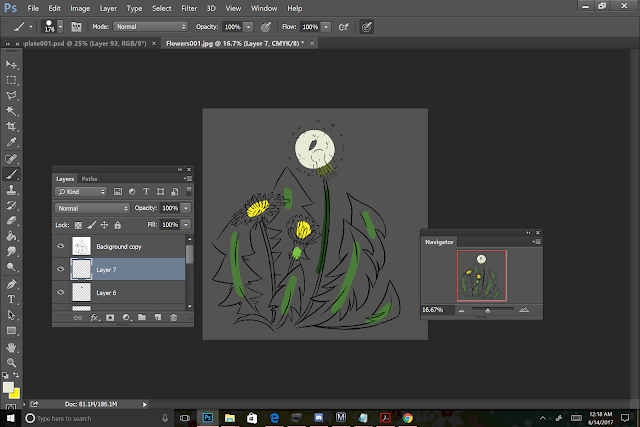Toggle pressure for size button
640x427 pixels.
click(x=367, y=27)
